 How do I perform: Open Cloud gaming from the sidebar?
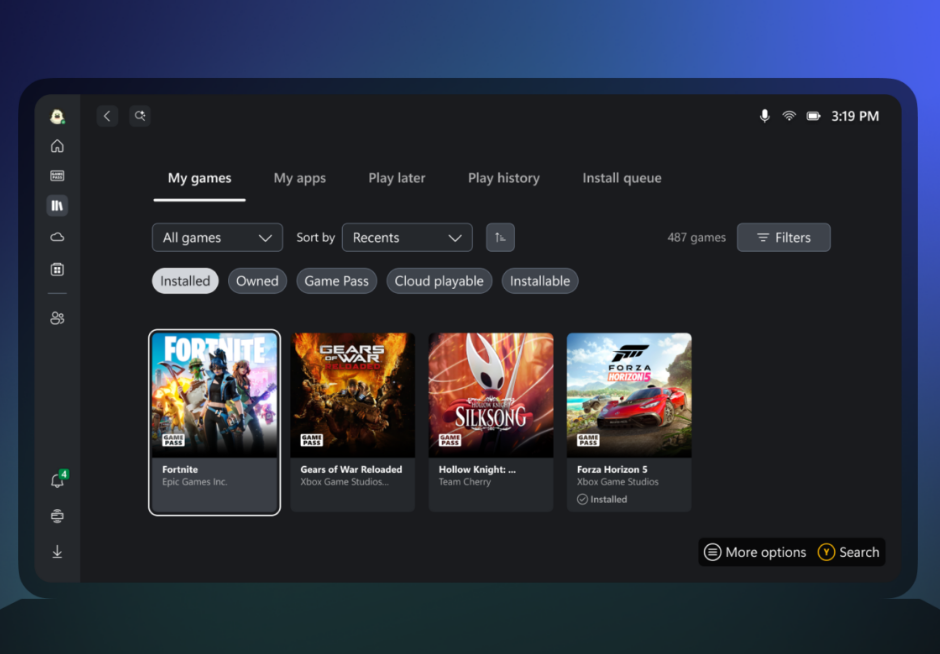[x=57, y=237]
